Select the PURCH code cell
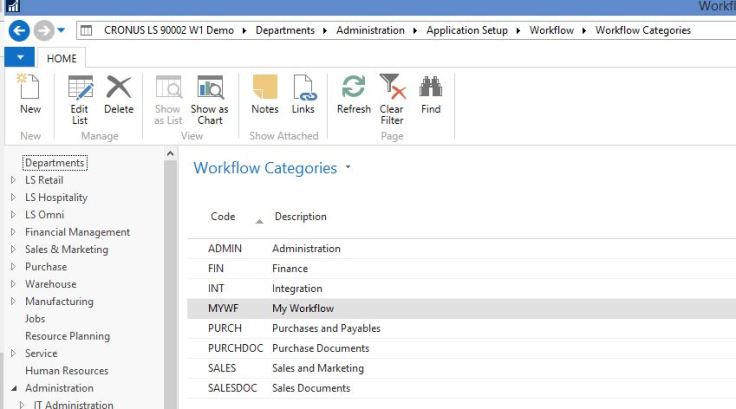 click(x=225, y=328)
